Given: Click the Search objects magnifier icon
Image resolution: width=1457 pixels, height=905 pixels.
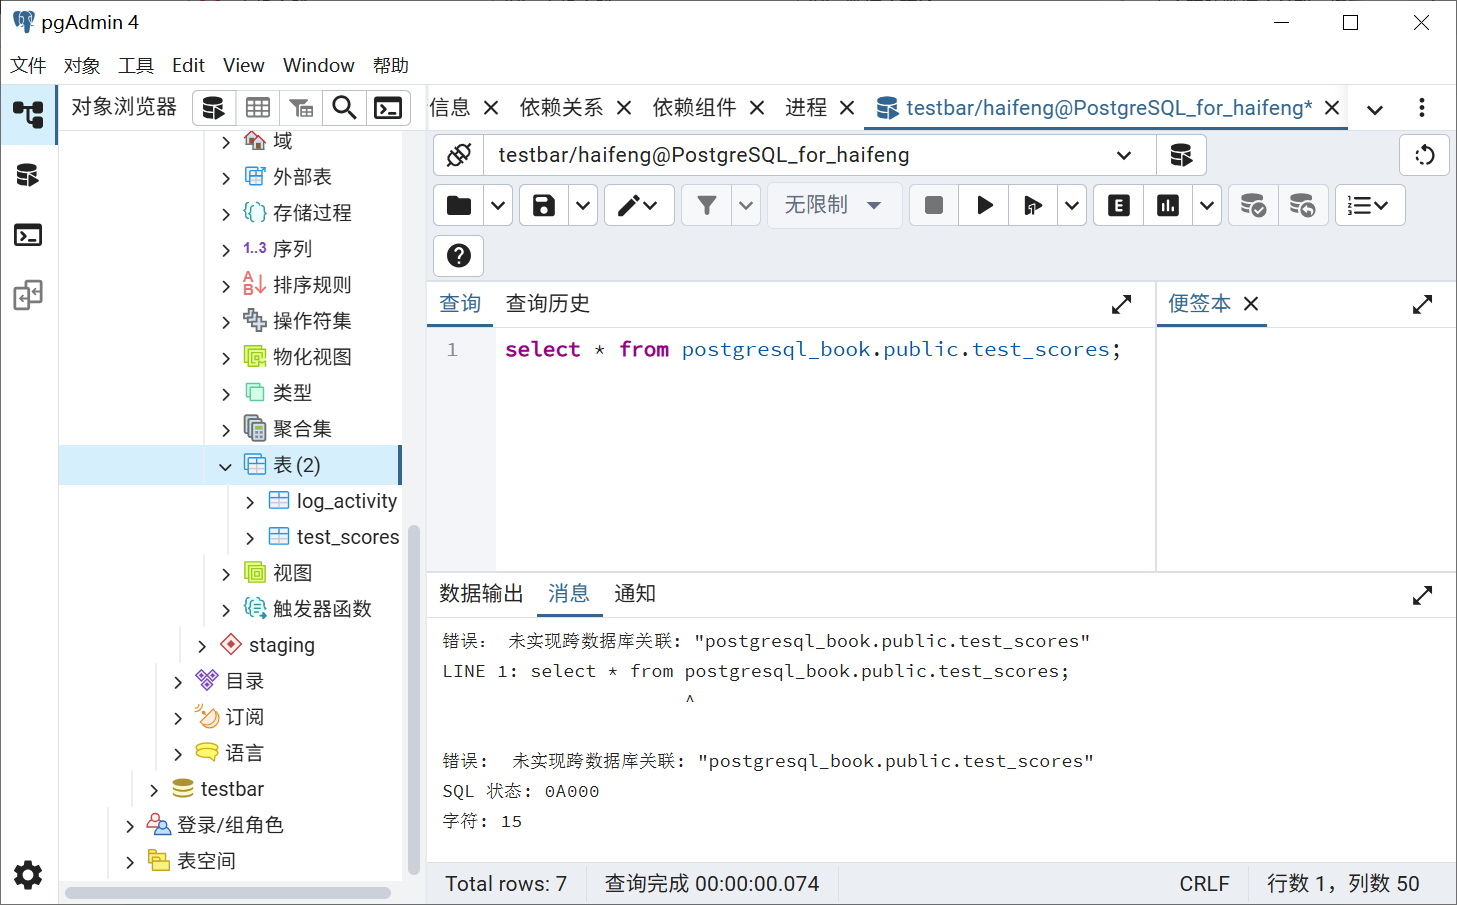Looking at the screenshot, I should 344,108.
